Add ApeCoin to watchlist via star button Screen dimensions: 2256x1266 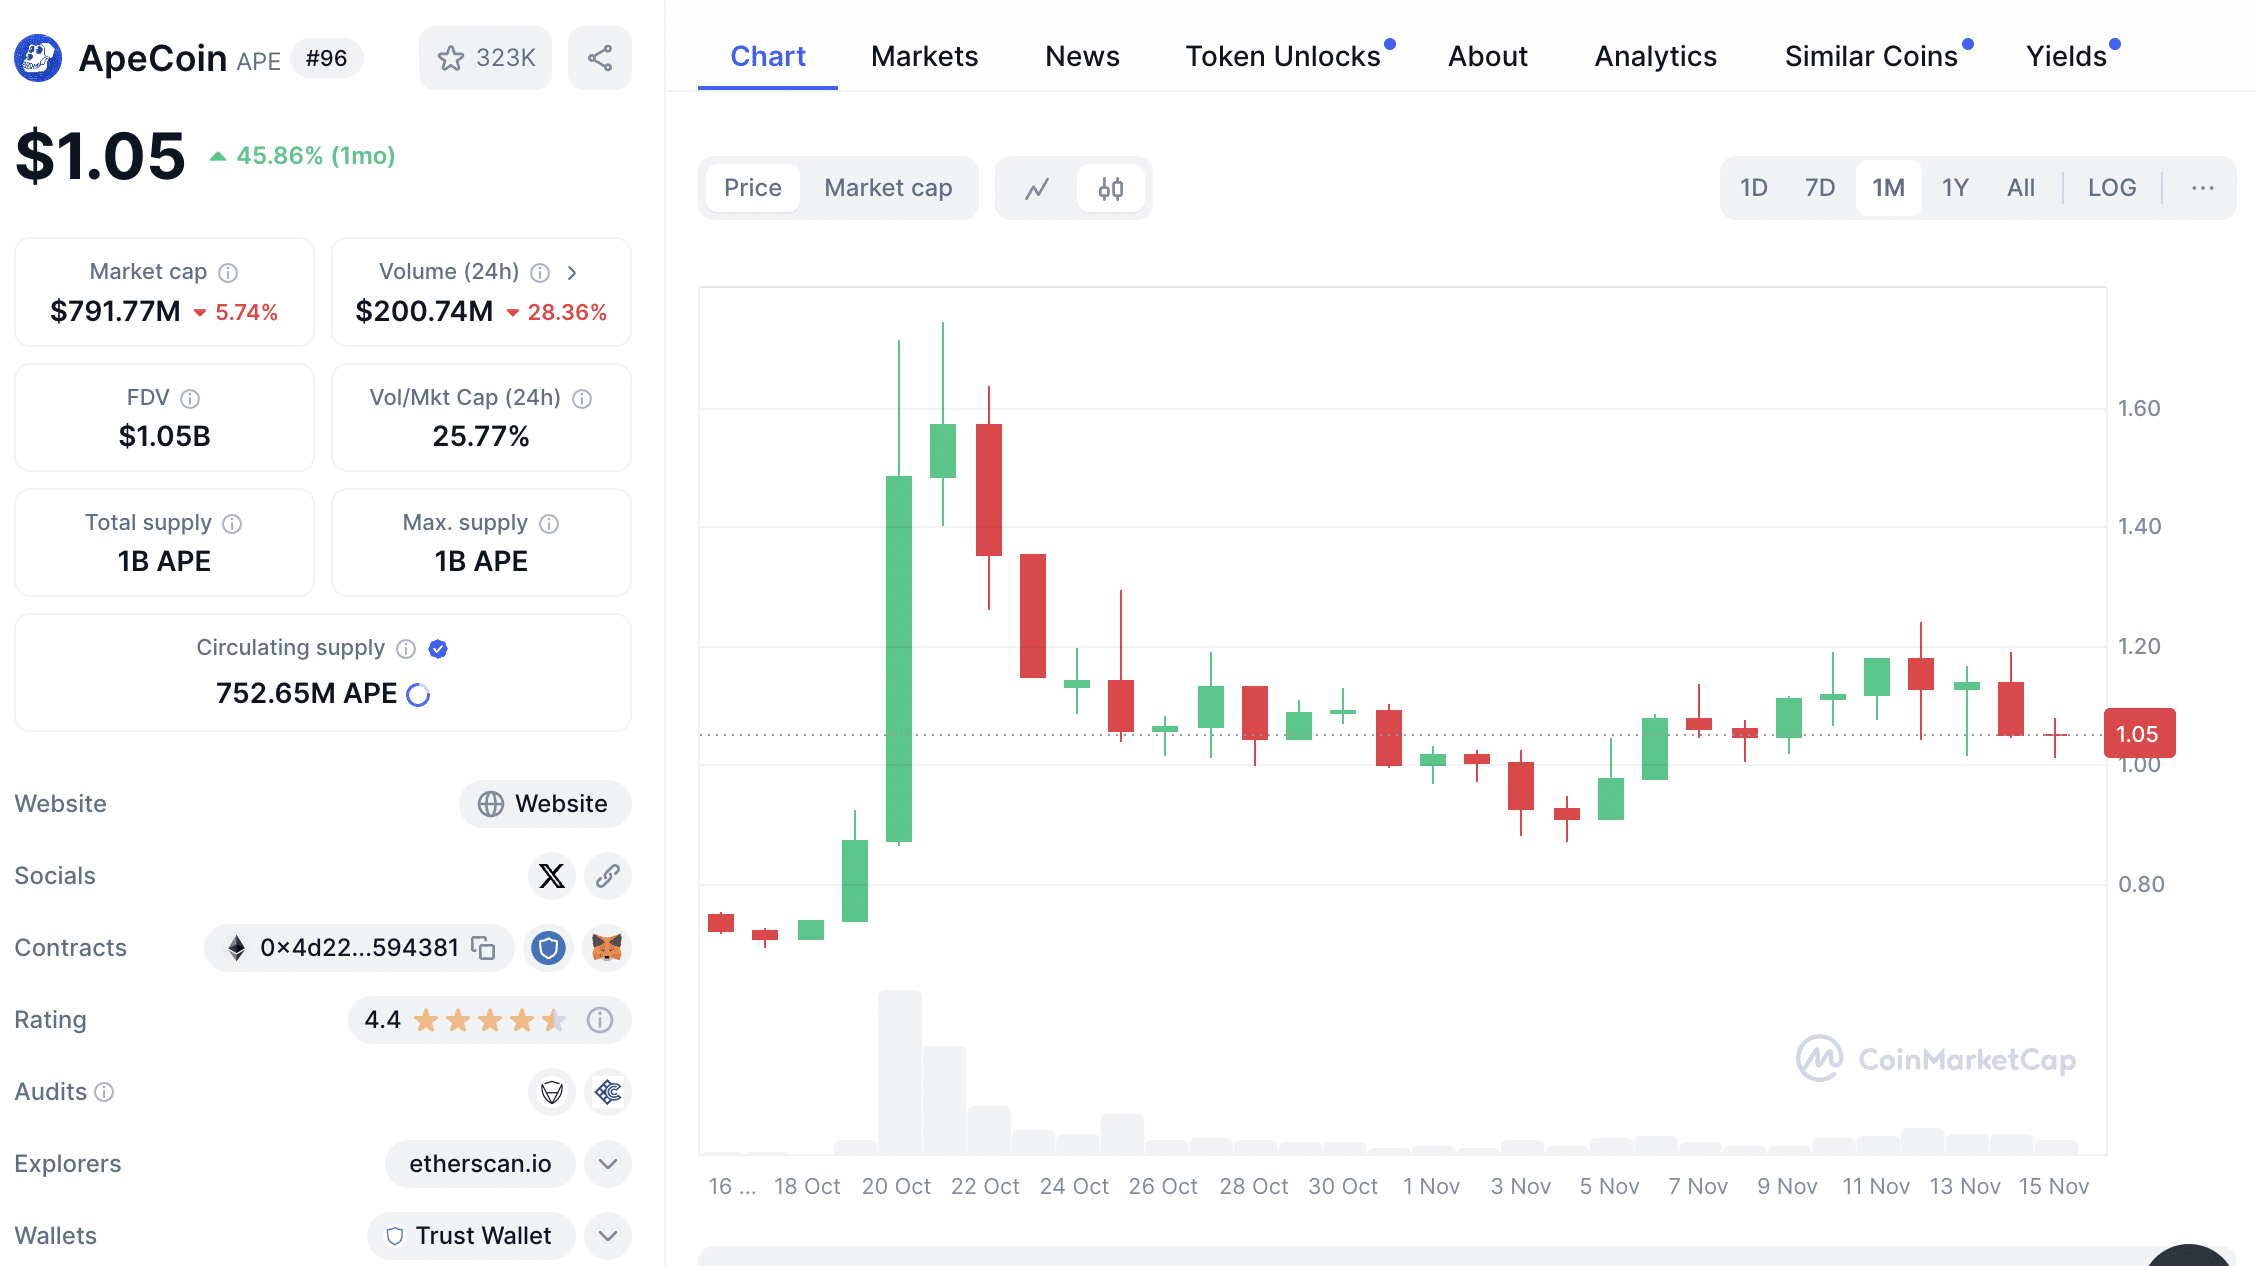point(486,58)
